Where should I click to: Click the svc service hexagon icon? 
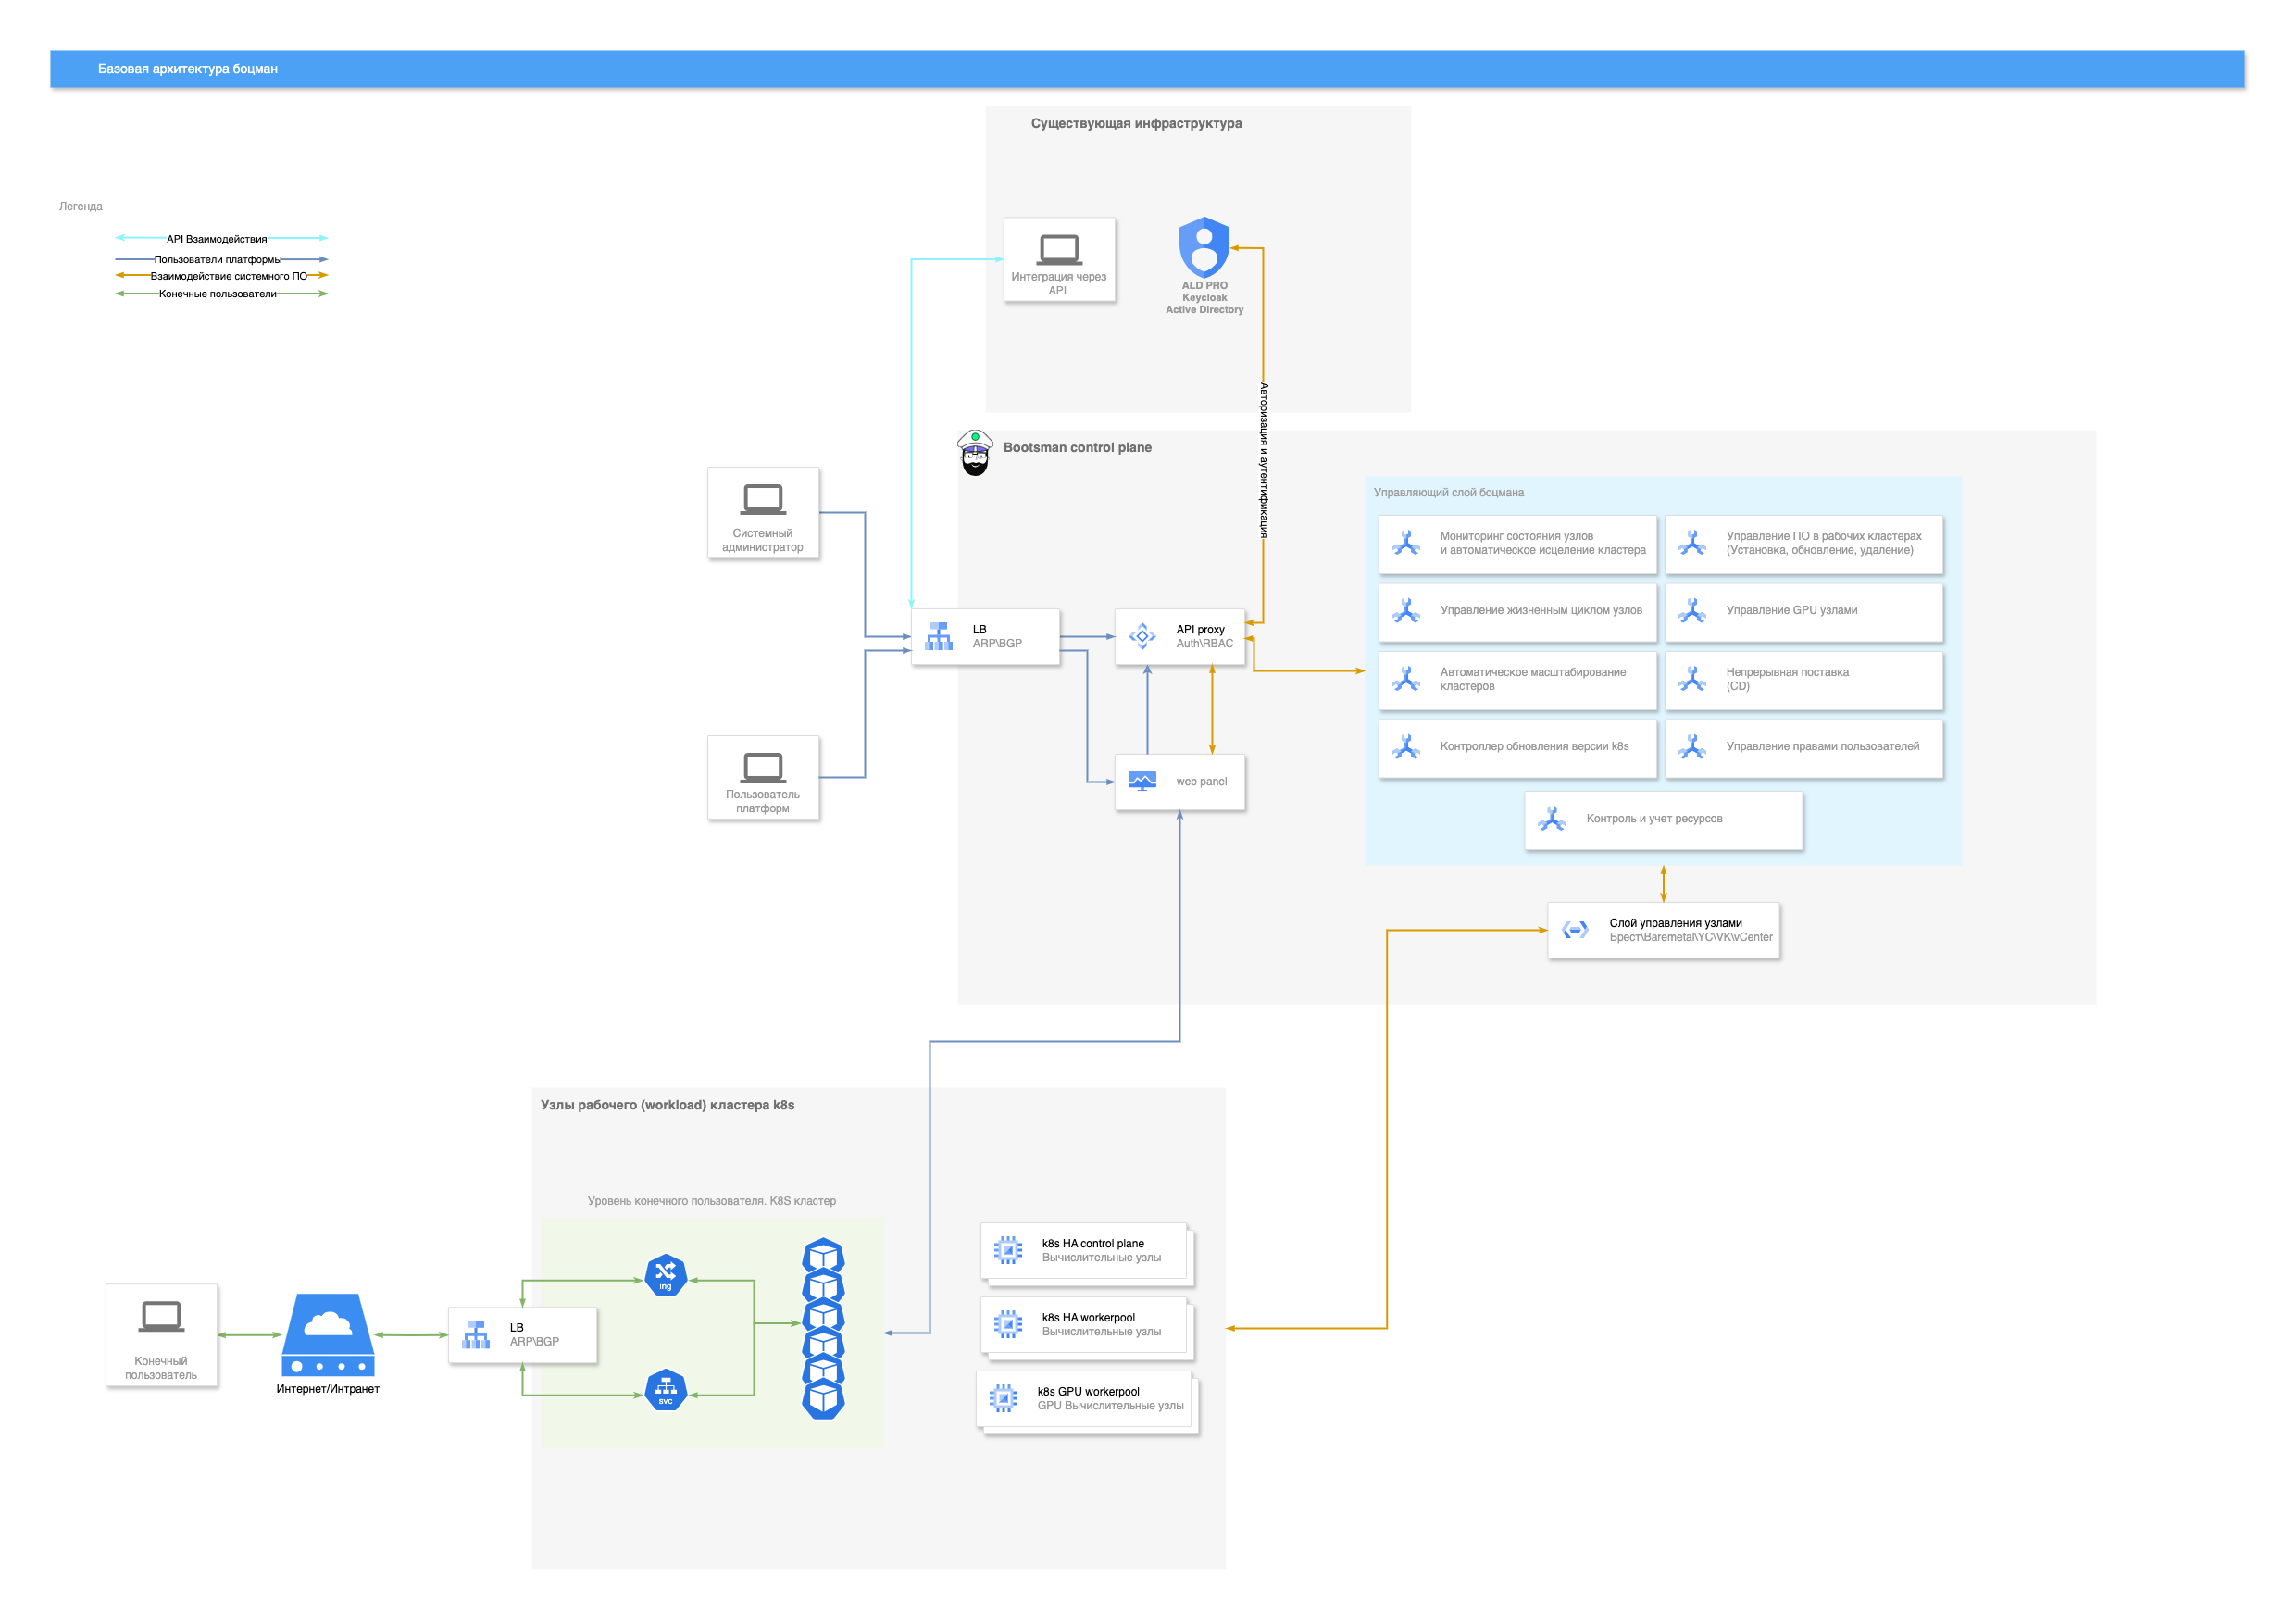point(665,1389)
